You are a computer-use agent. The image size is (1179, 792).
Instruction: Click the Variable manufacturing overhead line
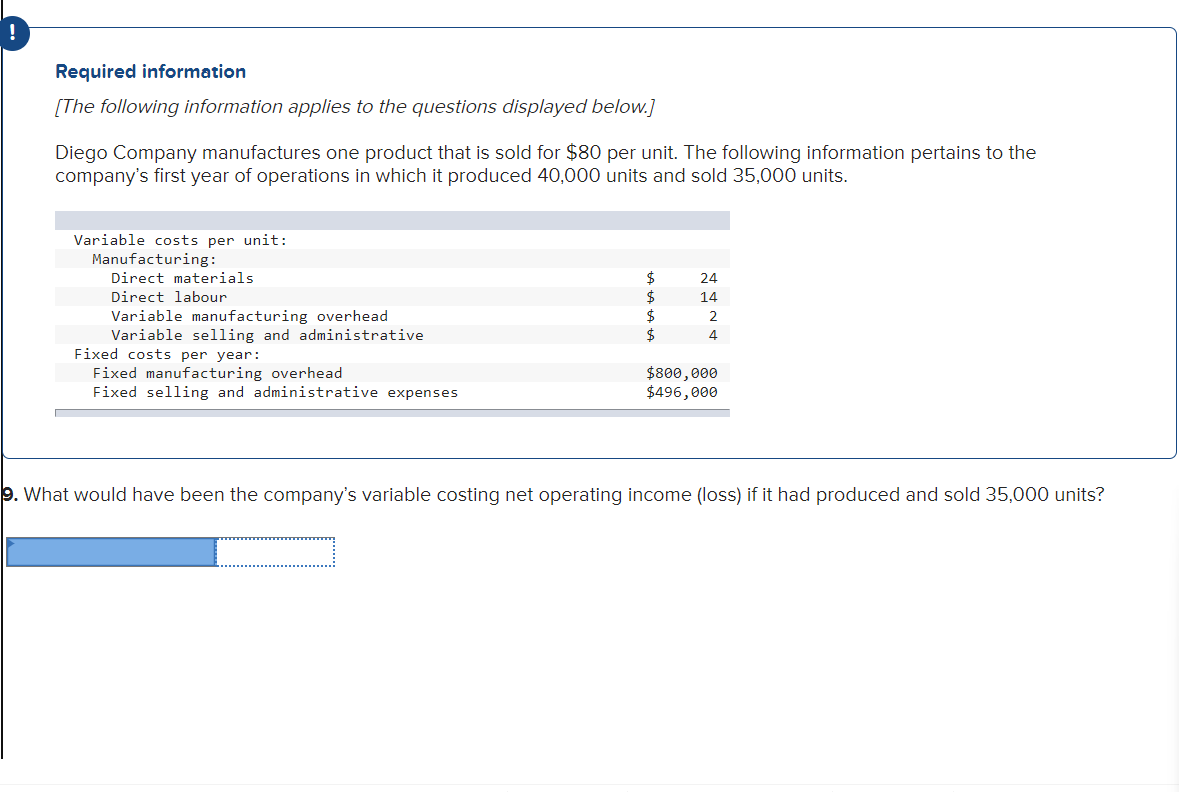[248, 315]
